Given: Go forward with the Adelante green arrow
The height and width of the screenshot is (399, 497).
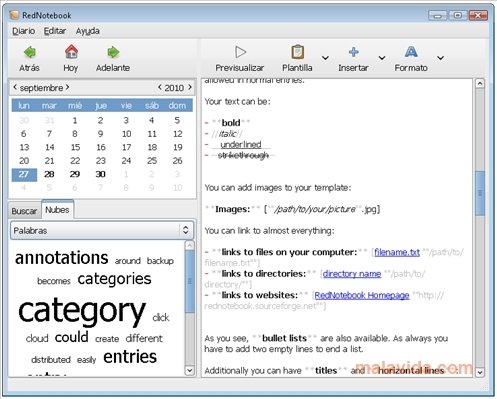Looking at the screenshot, I should (113, 52).
